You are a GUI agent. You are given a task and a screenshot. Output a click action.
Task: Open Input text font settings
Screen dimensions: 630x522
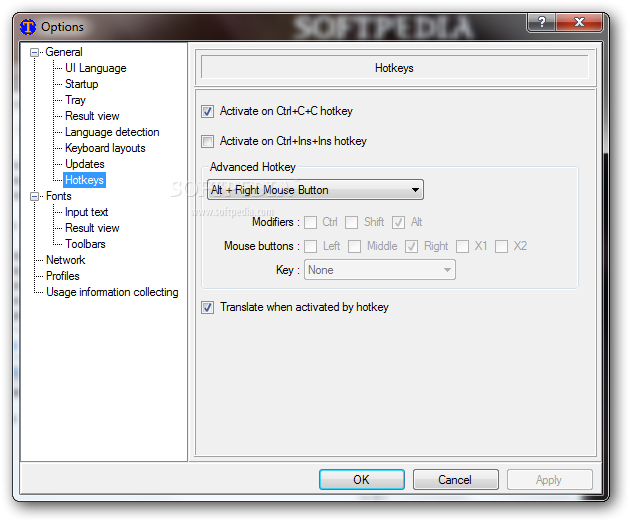click(86, 212)
